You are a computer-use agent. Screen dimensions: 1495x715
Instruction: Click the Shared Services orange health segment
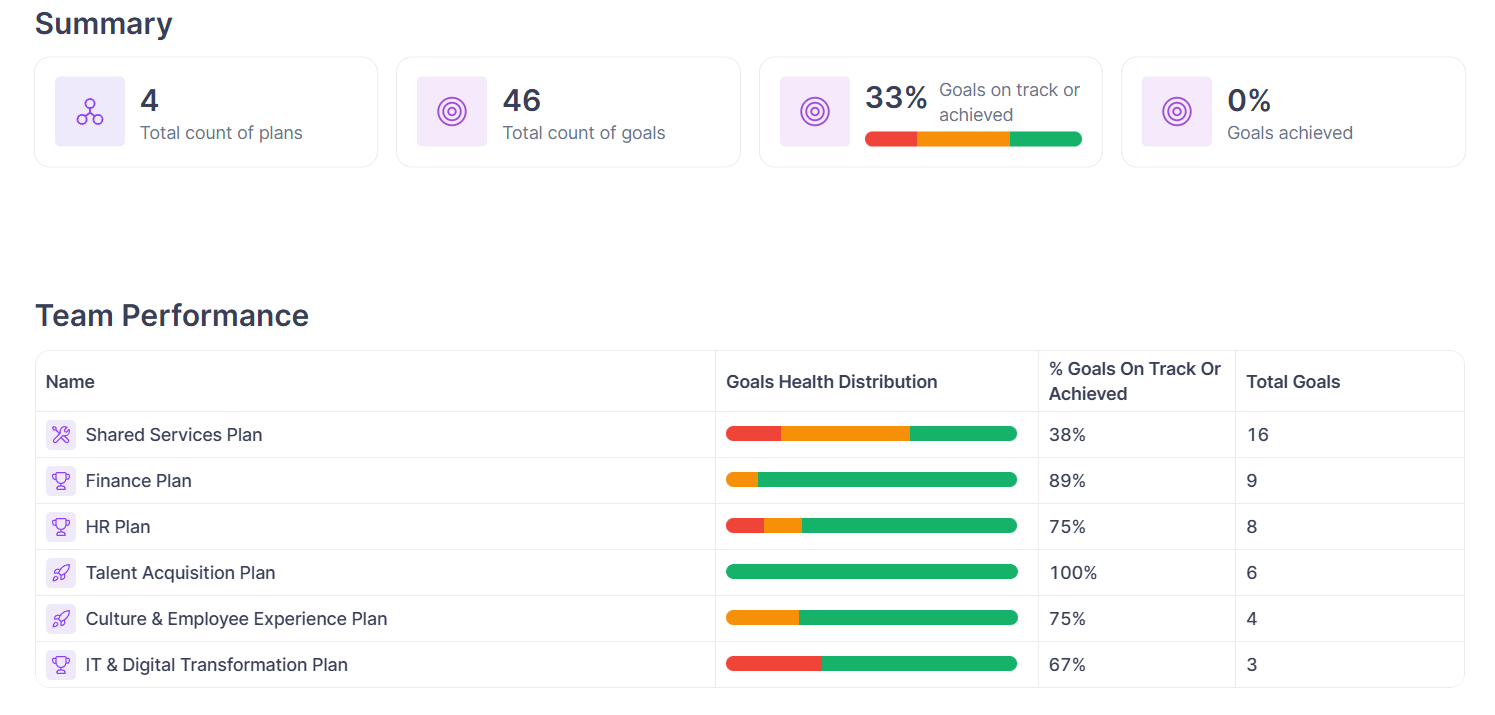pyautogui.click(x=845, y=434)
